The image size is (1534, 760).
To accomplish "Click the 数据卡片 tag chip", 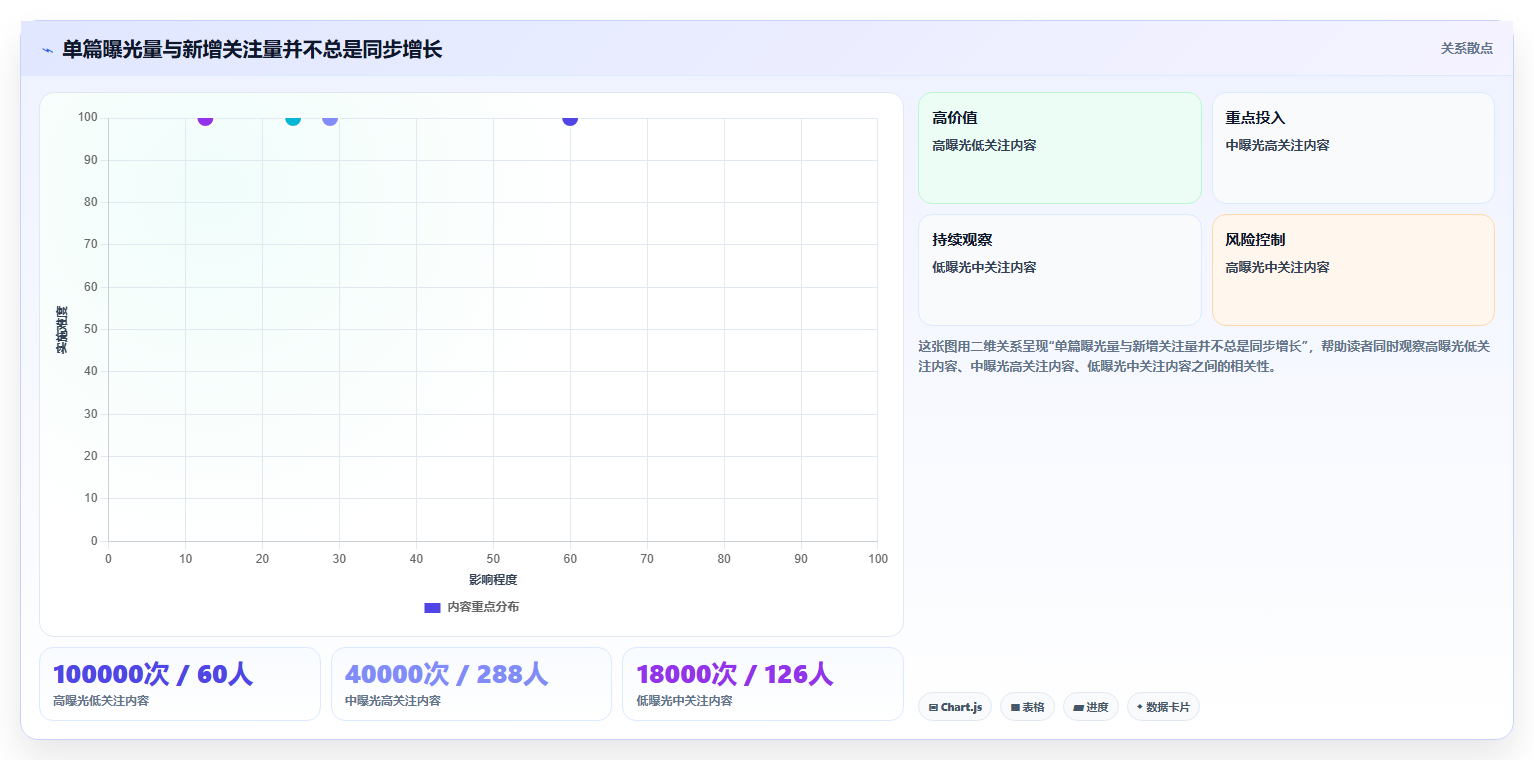I will [1163, 707].
